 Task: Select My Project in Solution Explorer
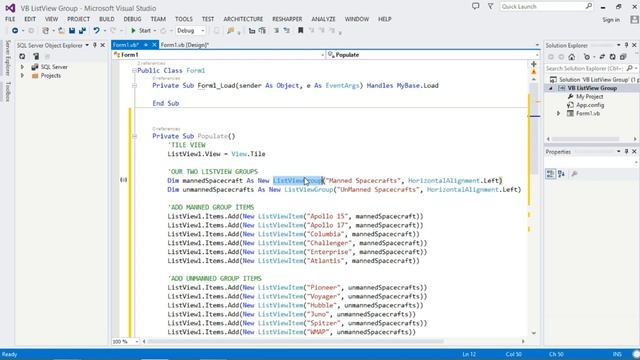tap(589, 97)
